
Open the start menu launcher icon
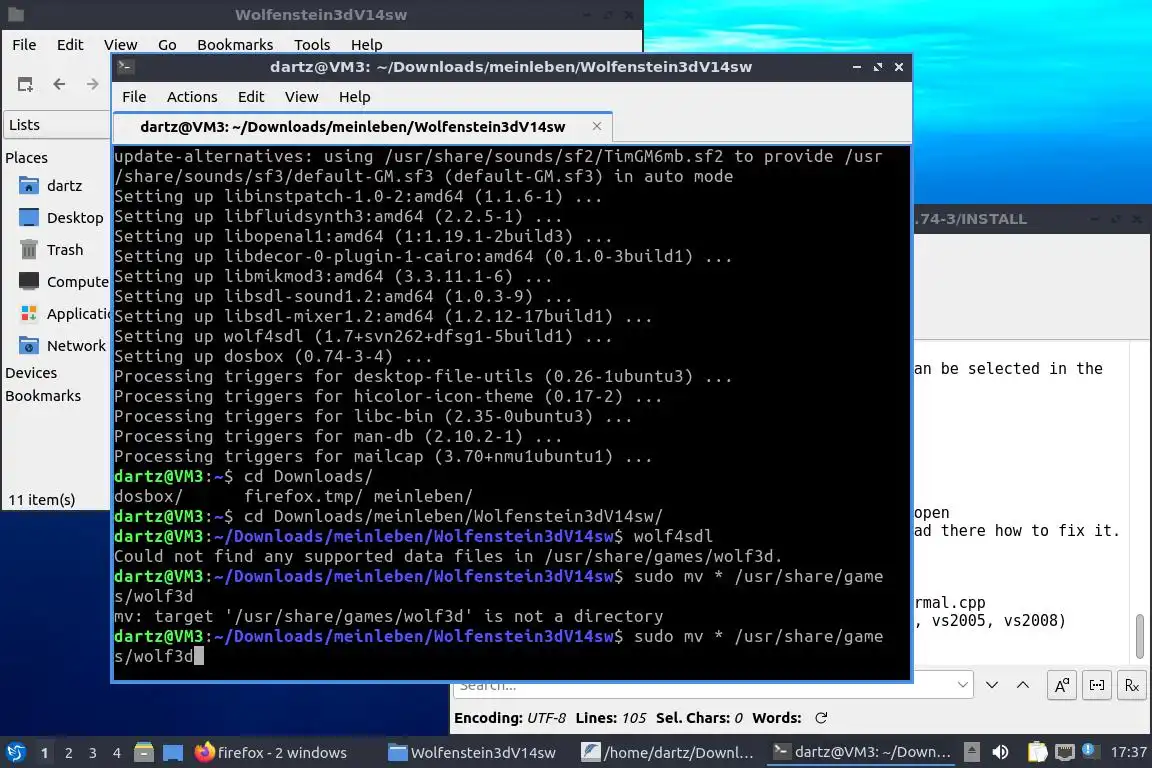tap(15, 752)
